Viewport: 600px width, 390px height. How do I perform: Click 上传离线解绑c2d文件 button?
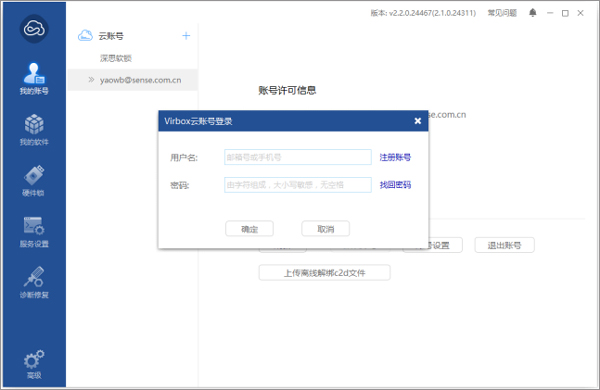tap(324, 273)
